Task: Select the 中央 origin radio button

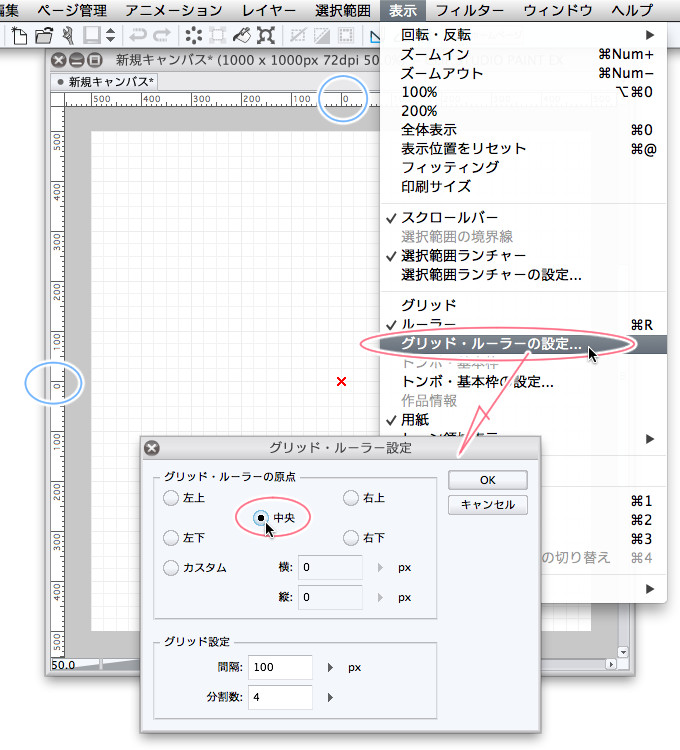Action: [261, 518]
